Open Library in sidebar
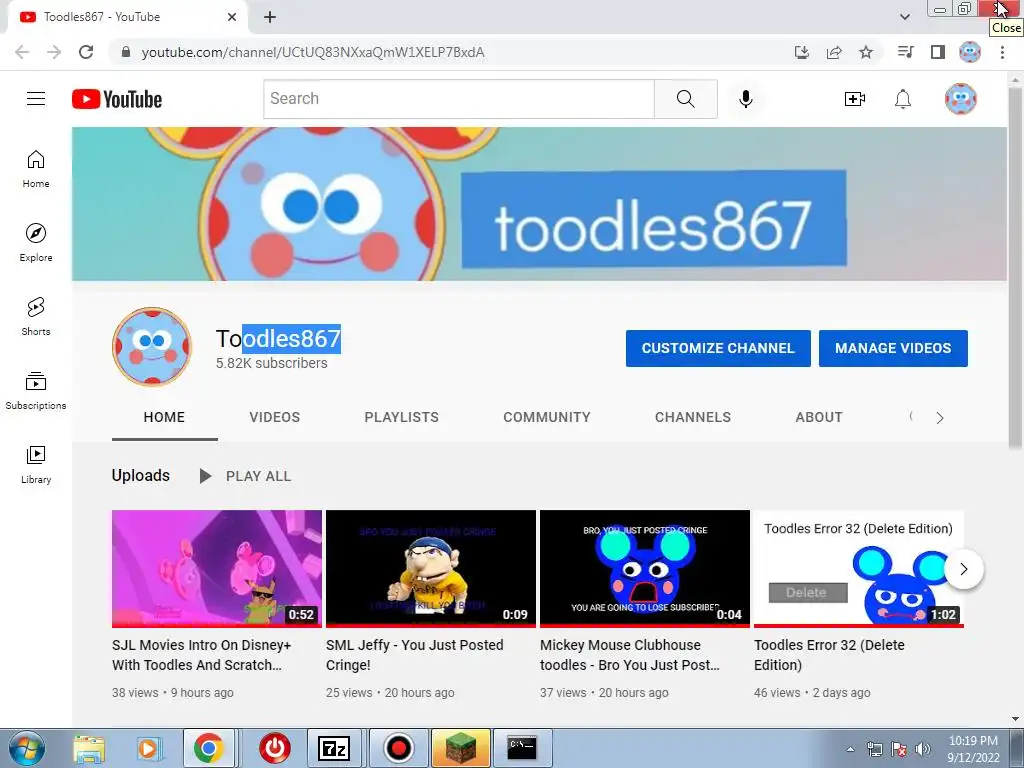Viewport: 1024px width, 768px height. click(36, 464)
